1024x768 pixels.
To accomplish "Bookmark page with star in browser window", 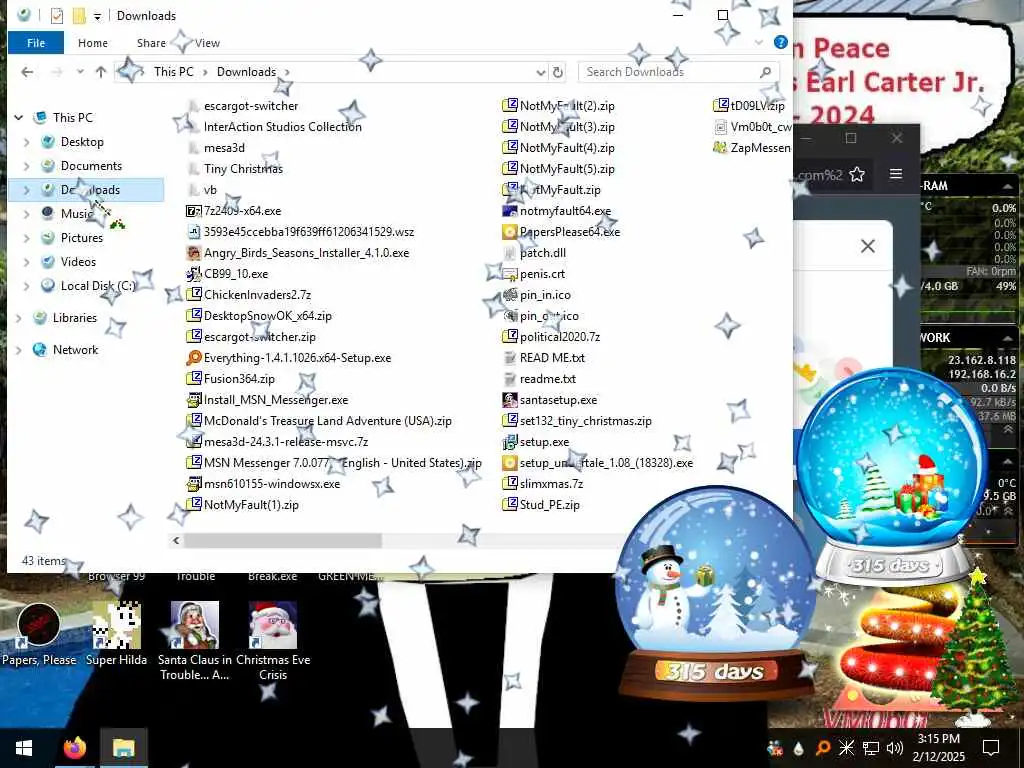I will 857,174.
